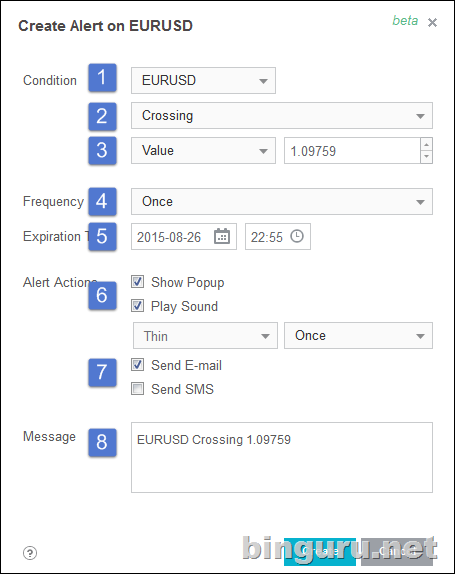
Task: Close the Create Alert dialog with X
Action: coord(432,23)
